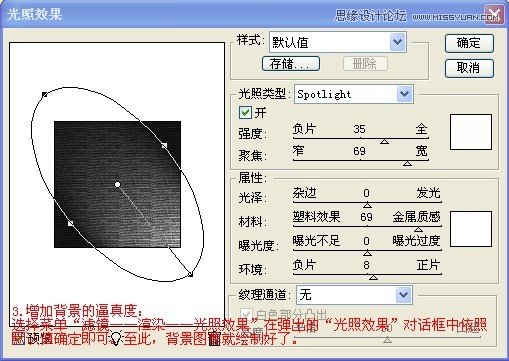Click the 曝光度 exposure slider thumb
The image size is (509, 361).
[367, 253]
